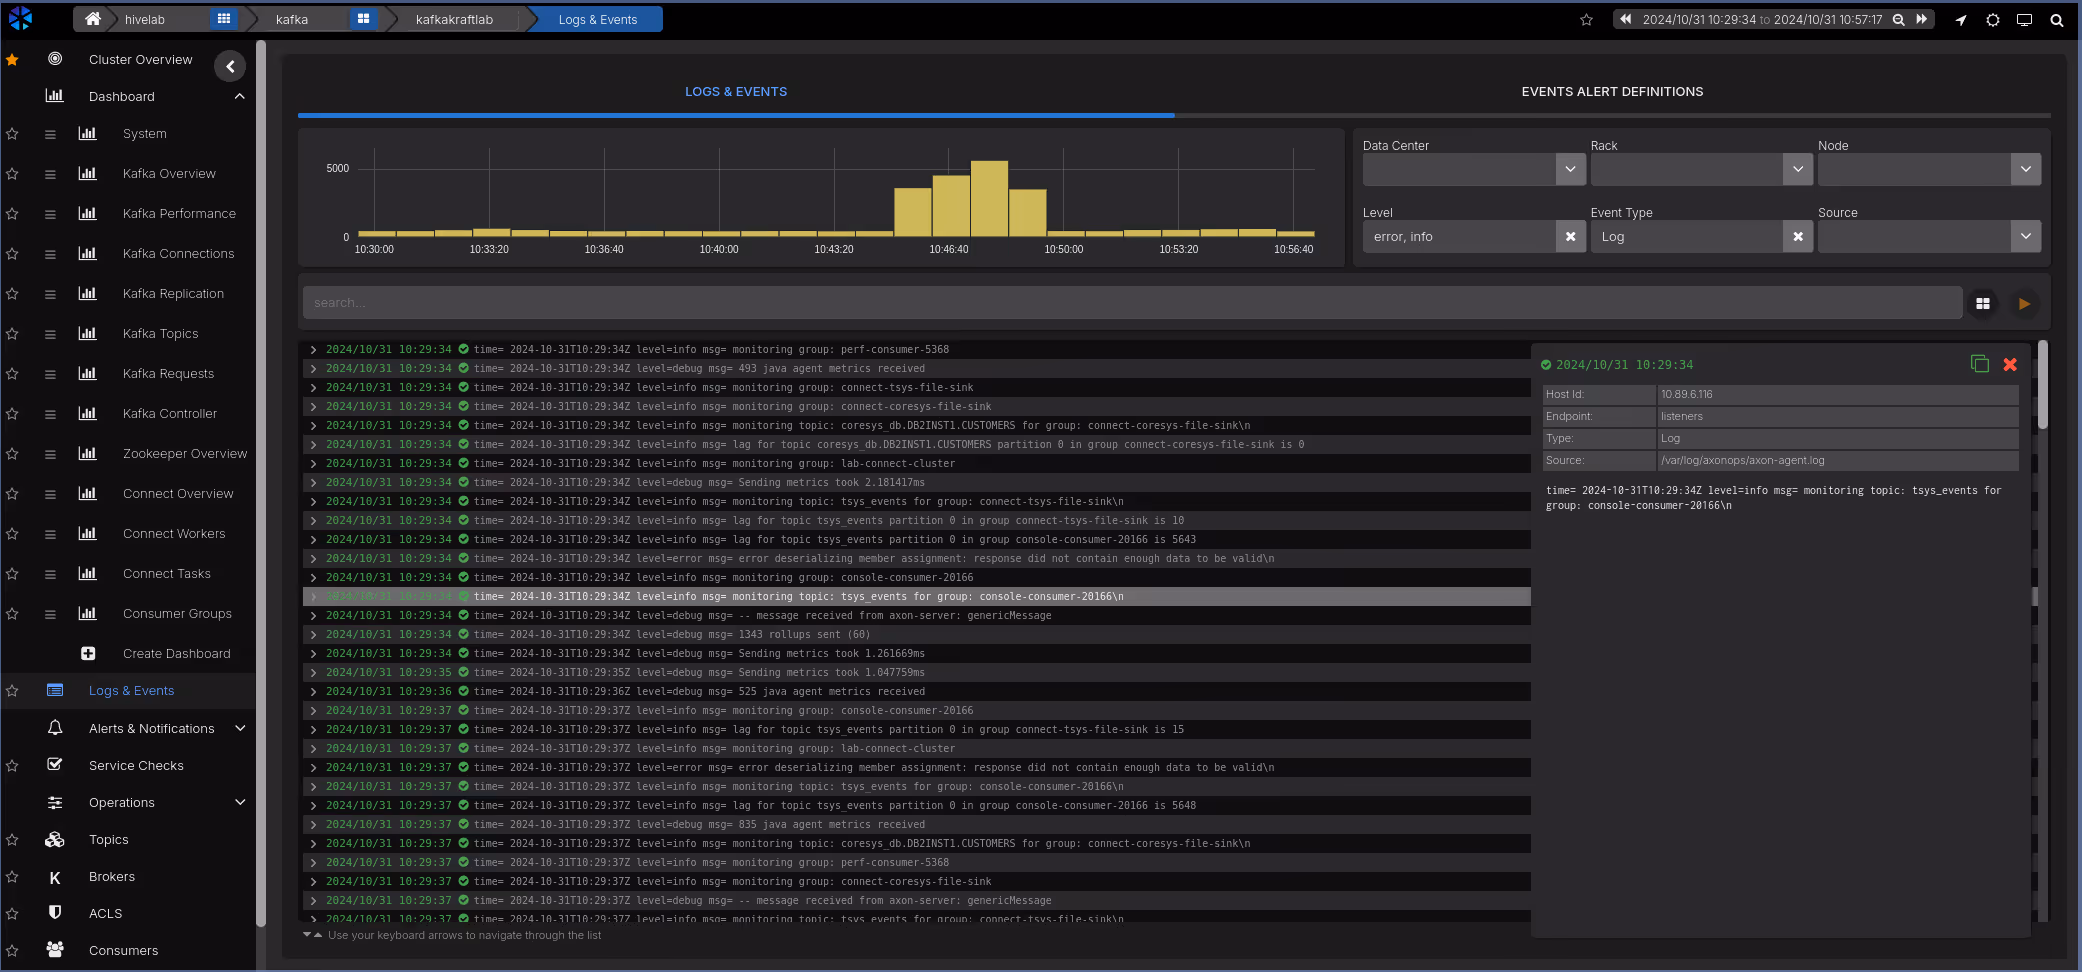
Task: Click the home icon in breadcrumb
Action: tap(93, 19)
